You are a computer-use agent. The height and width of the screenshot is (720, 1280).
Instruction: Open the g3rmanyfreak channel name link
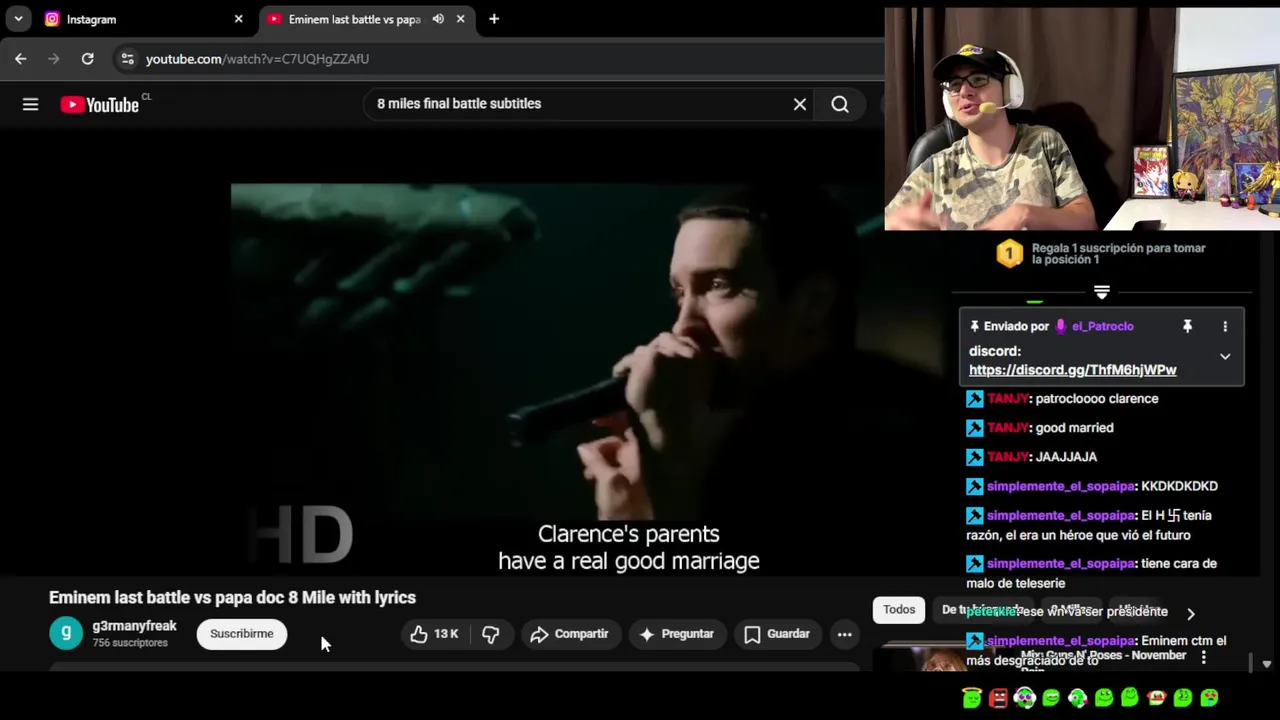click(x=134, y=626)
